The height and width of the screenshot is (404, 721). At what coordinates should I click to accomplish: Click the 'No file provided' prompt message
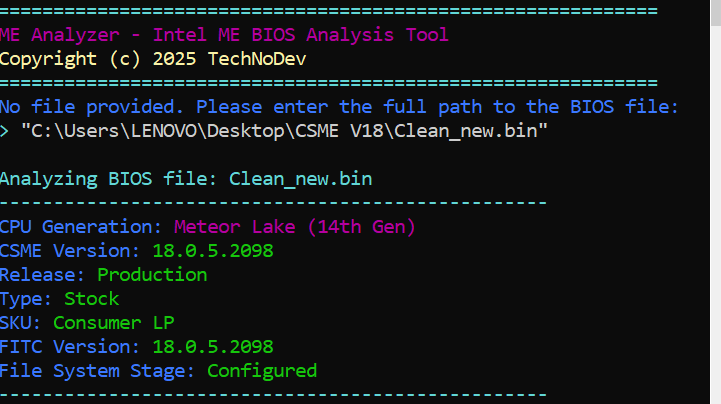pyautogui.click(x=339, y=107)
